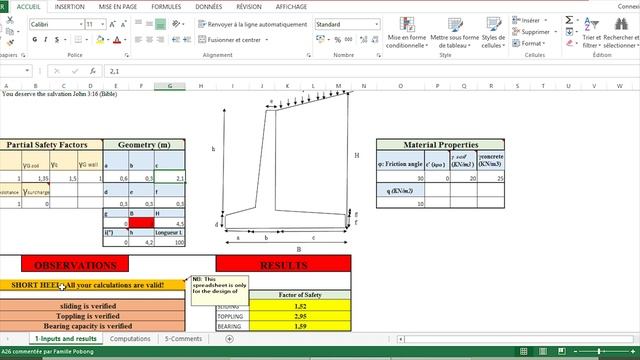Open the AFFICHAGE ribbon tab
Image resolution: width=640 pixels, height=360 pixels.
pyautogui.click(x=291, y=7)
